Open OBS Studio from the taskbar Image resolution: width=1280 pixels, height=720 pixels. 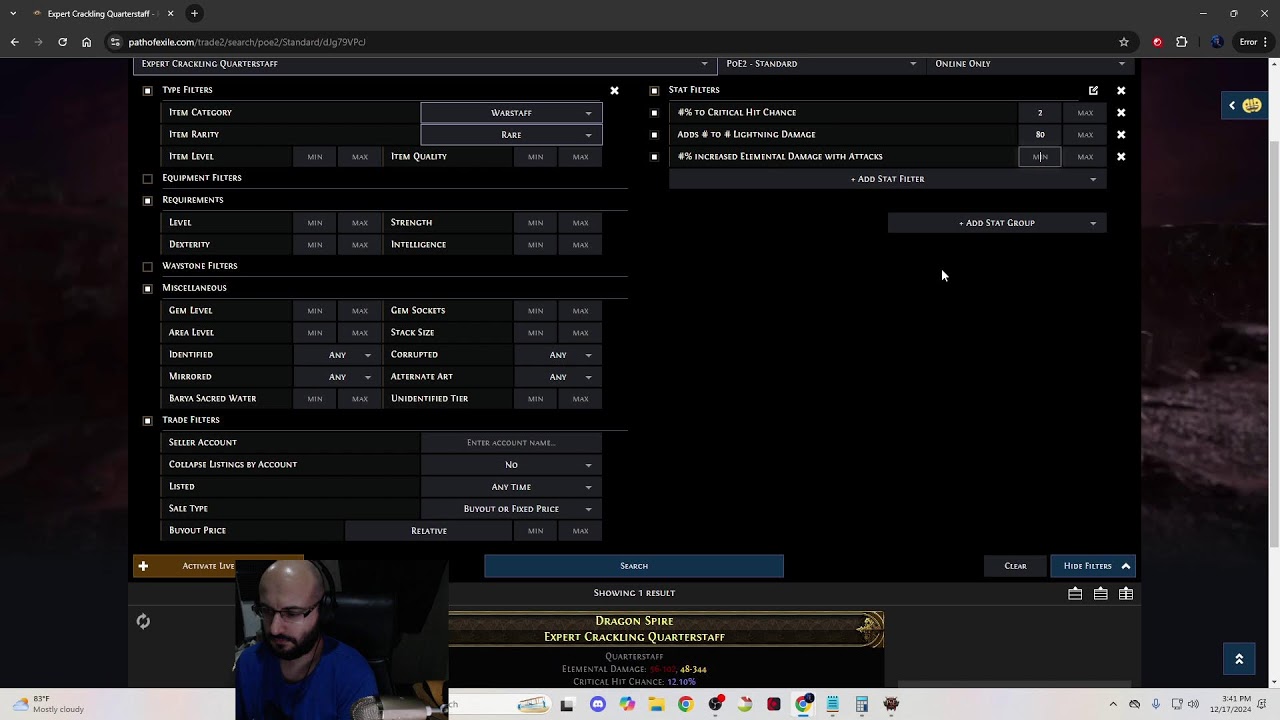click(715, 704)
